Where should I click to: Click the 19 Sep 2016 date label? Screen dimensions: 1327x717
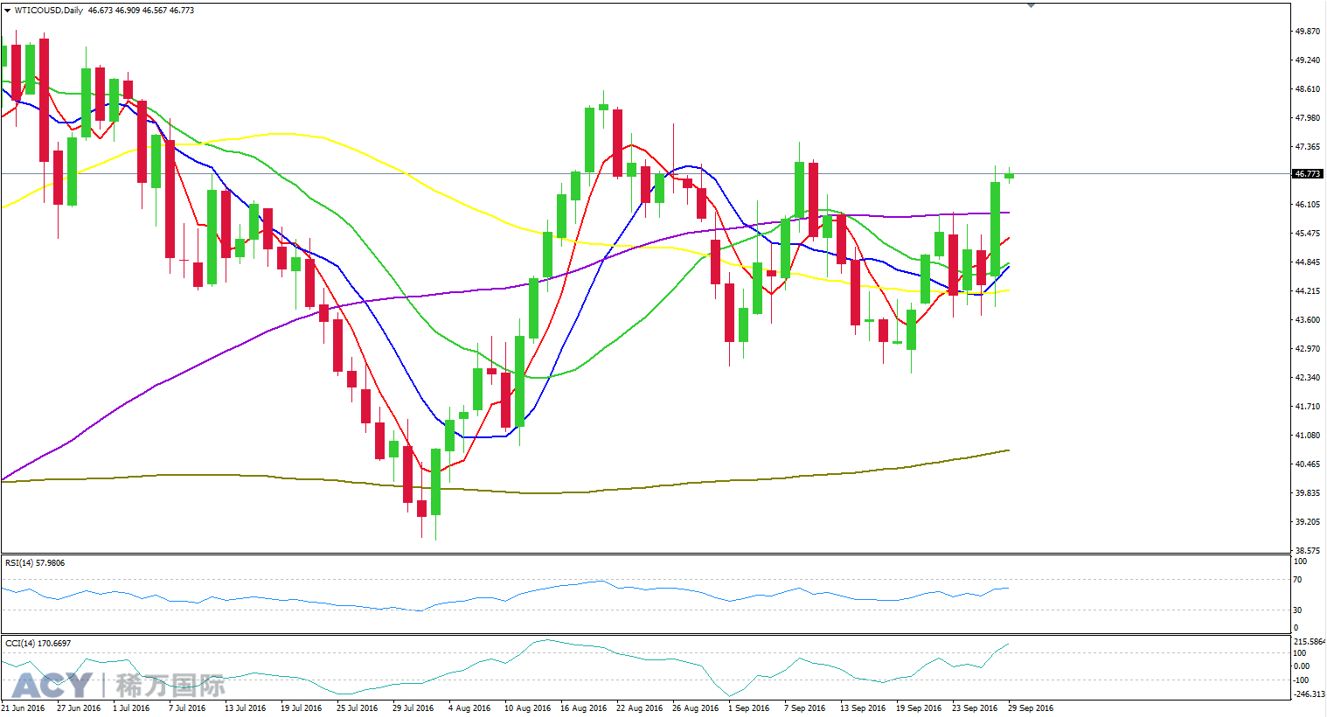click(x=919, y=708)
